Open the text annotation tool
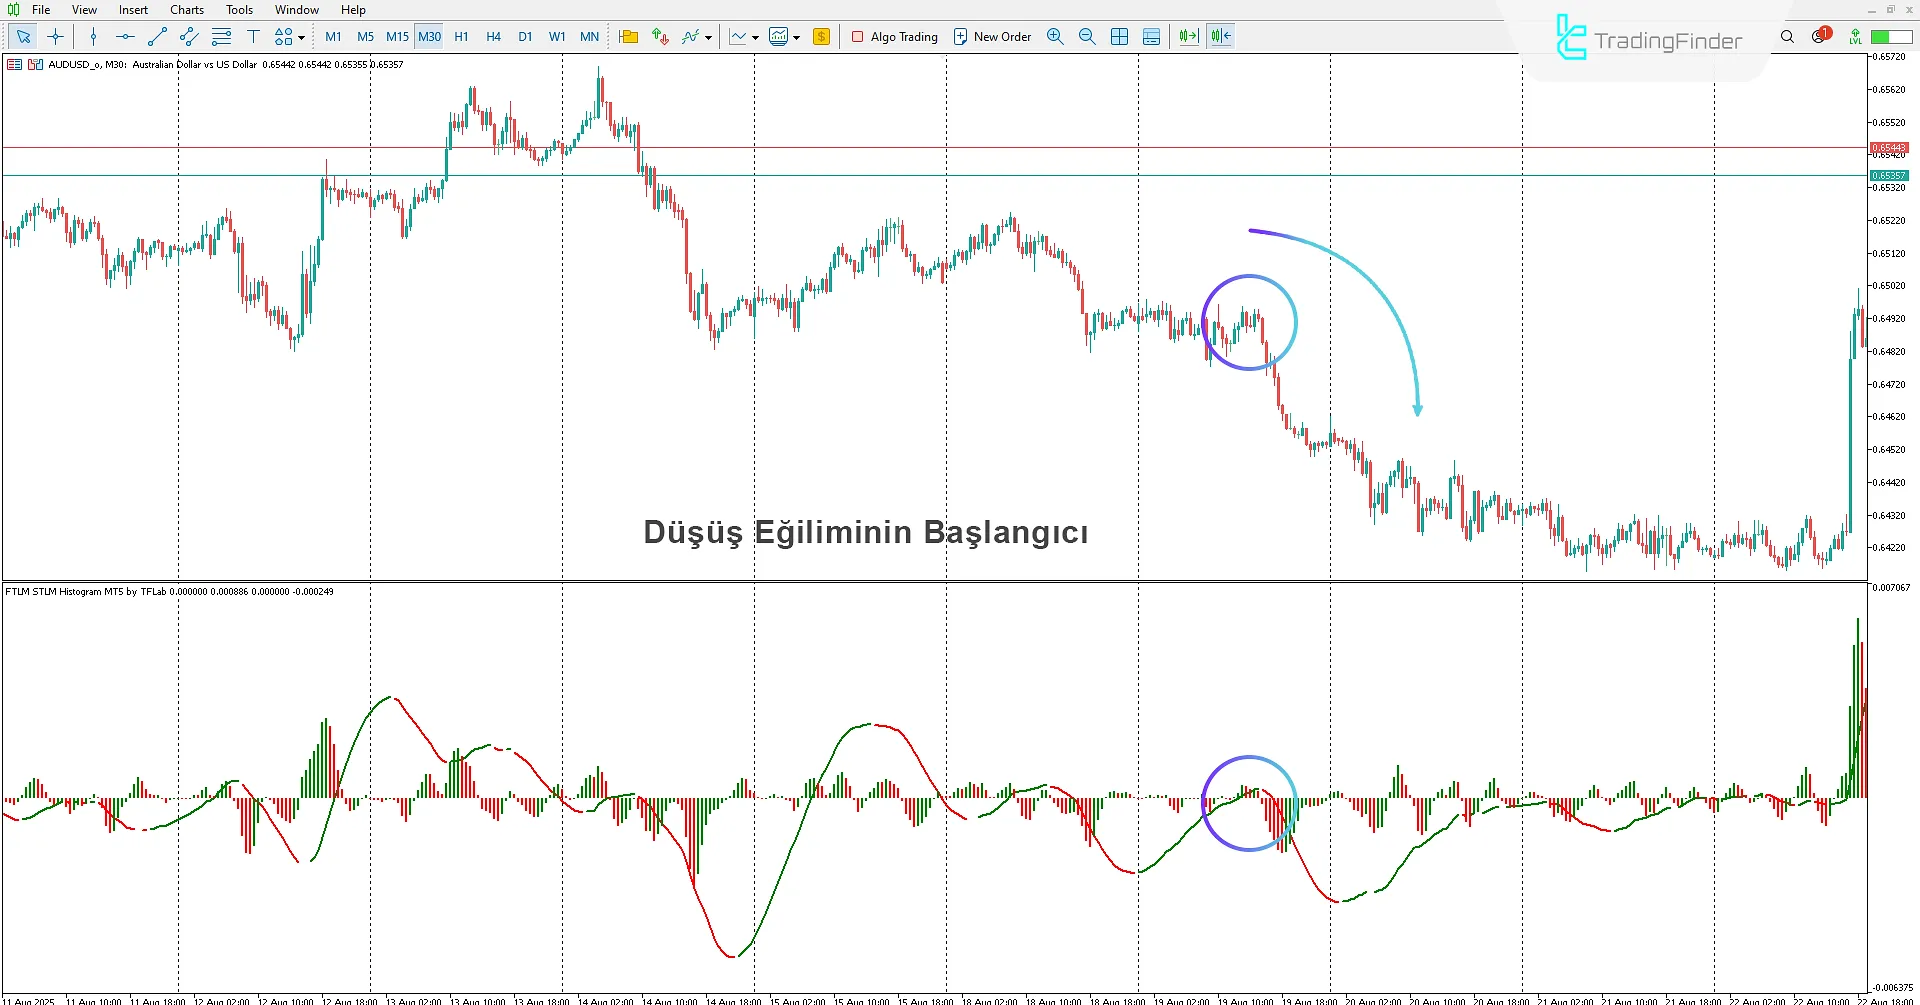 253,36
